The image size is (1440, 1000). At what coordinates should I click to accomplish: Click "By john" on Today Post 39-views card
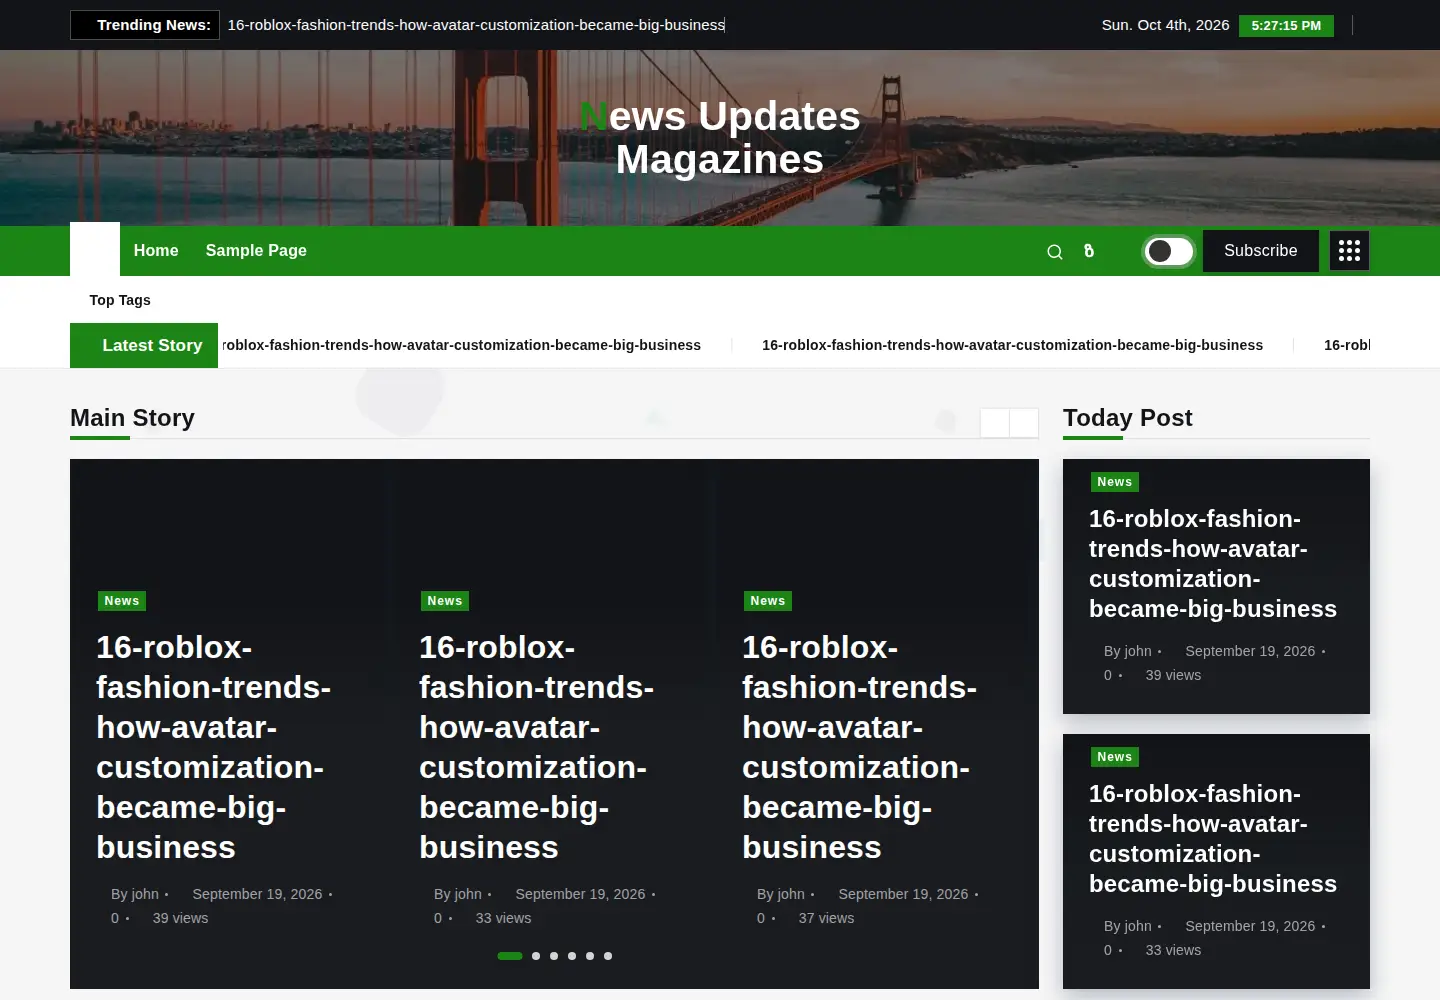tap(1128, 651)
